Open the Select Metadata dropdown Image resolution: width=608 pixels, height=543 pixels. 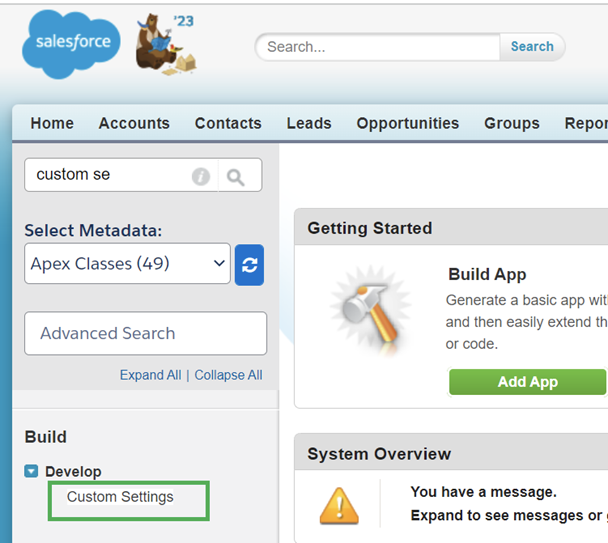click(127, 264)
